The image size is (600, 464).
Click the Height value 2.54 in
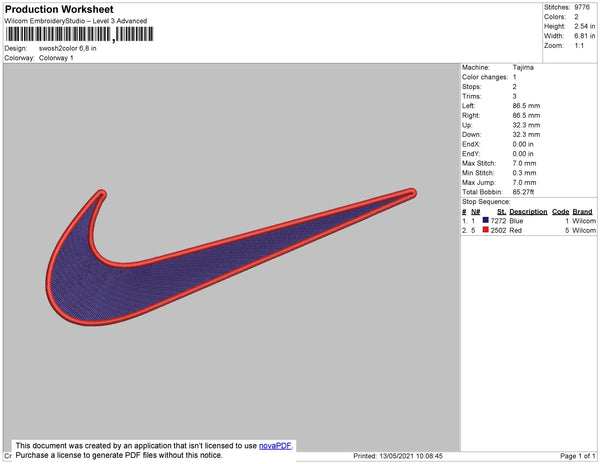click(x=585, y=26)
